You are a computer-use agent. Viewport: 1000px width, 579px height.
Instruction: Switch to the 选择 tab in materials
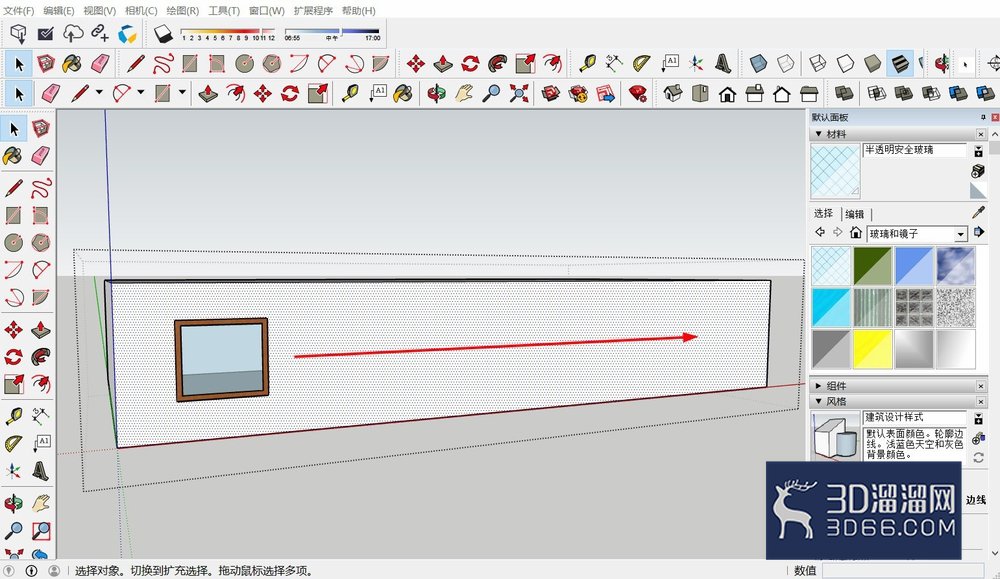coord(823,214)
